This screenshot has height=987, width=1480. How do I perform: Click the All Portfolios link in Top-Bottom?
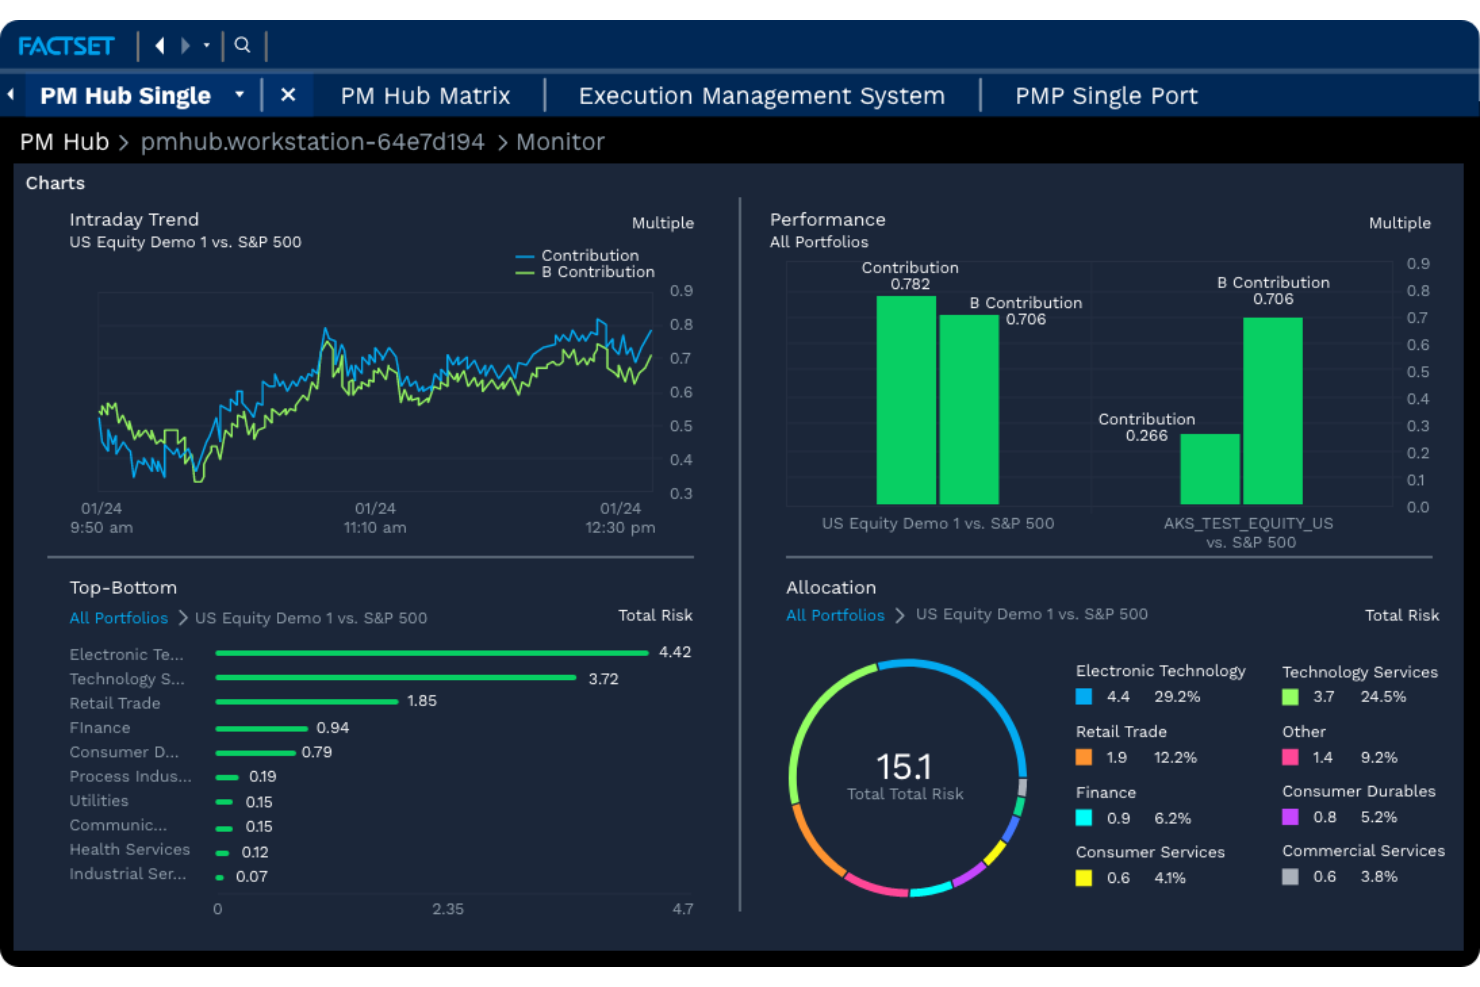[x=118, y=618]
